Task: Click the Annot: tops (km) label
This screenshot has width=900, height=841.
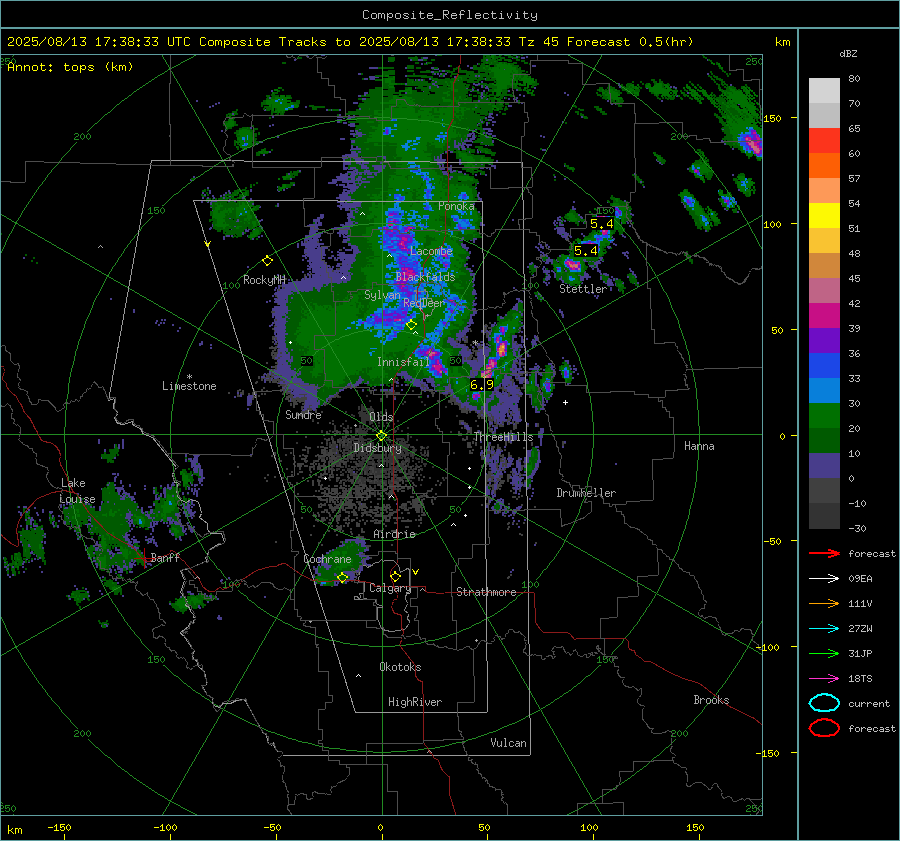Action: click(70, 67)
